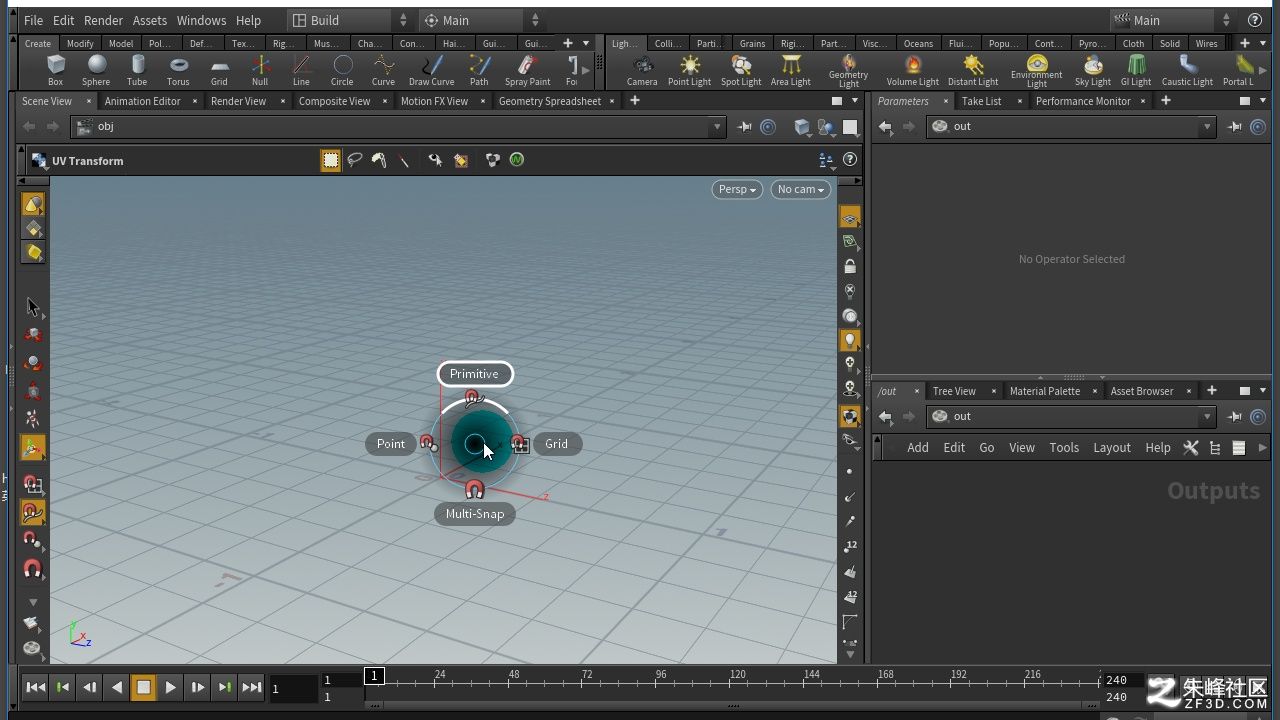Viewport: 1280px width, 720px height.
Task: Add a Caustic Light
Action: [x=1187, y=70]
